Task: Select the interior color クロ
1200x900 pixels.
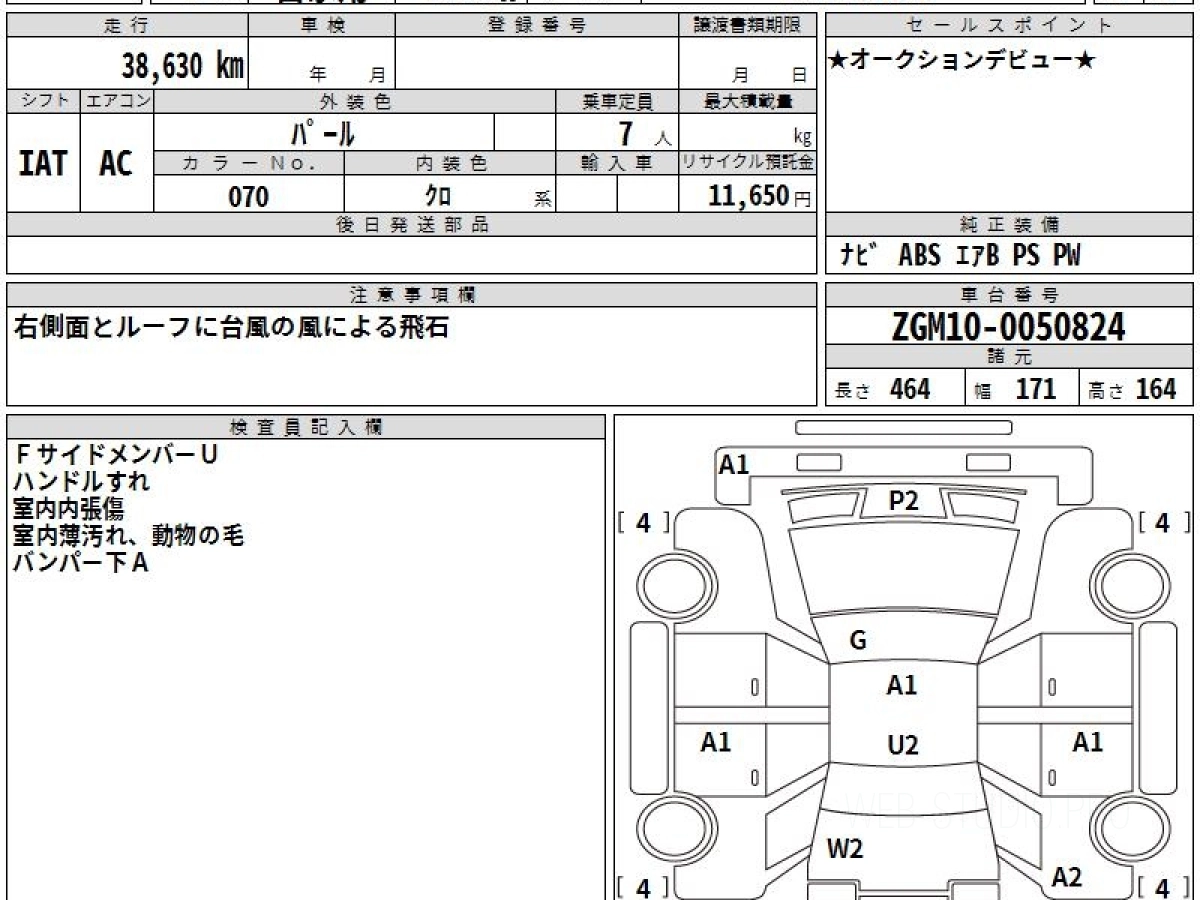Action: coord(438,196)
